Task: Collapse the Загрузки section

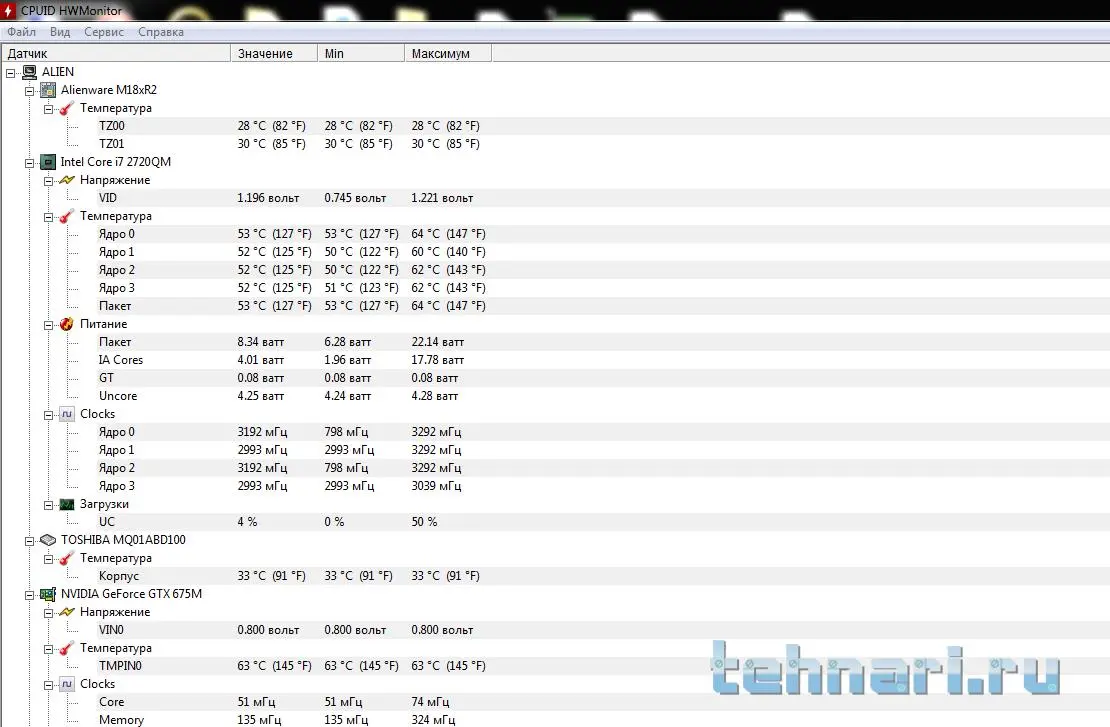Action: click(48, 505)
